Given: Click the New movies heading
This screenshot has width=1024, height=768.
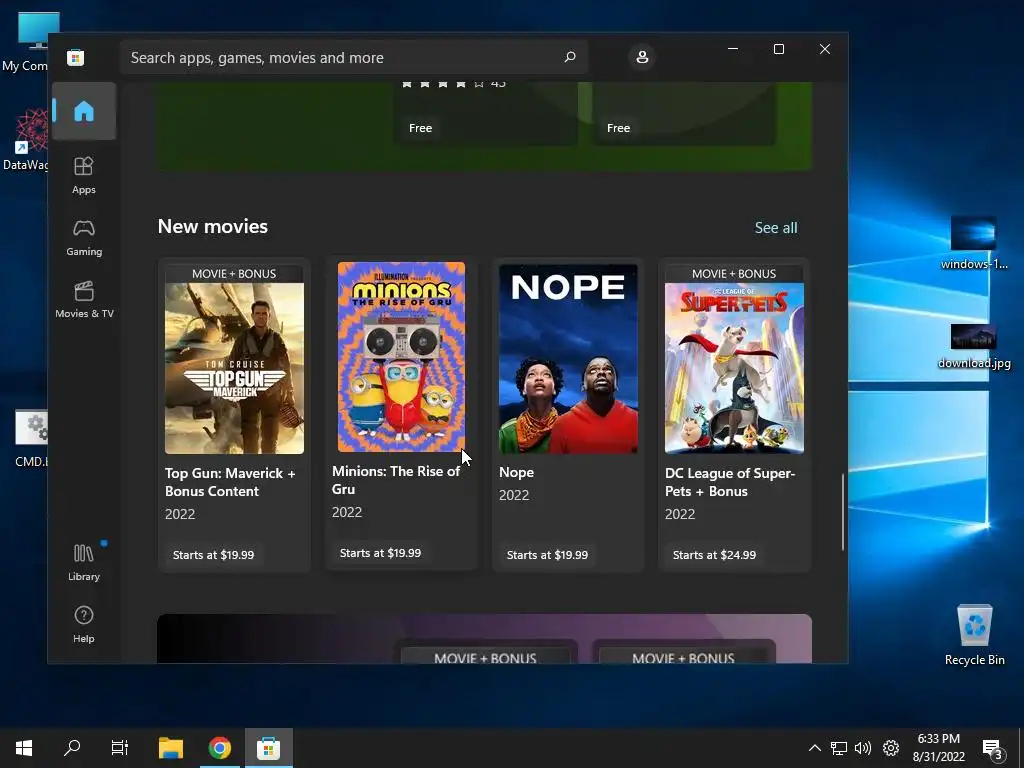Looking at the screenshot, I should (213, 226).
